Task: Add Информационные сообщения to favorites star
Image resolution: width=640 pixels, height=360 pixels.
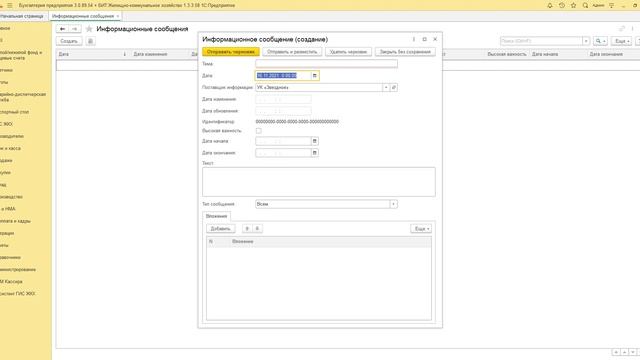Action: click(x=89, y=29)
